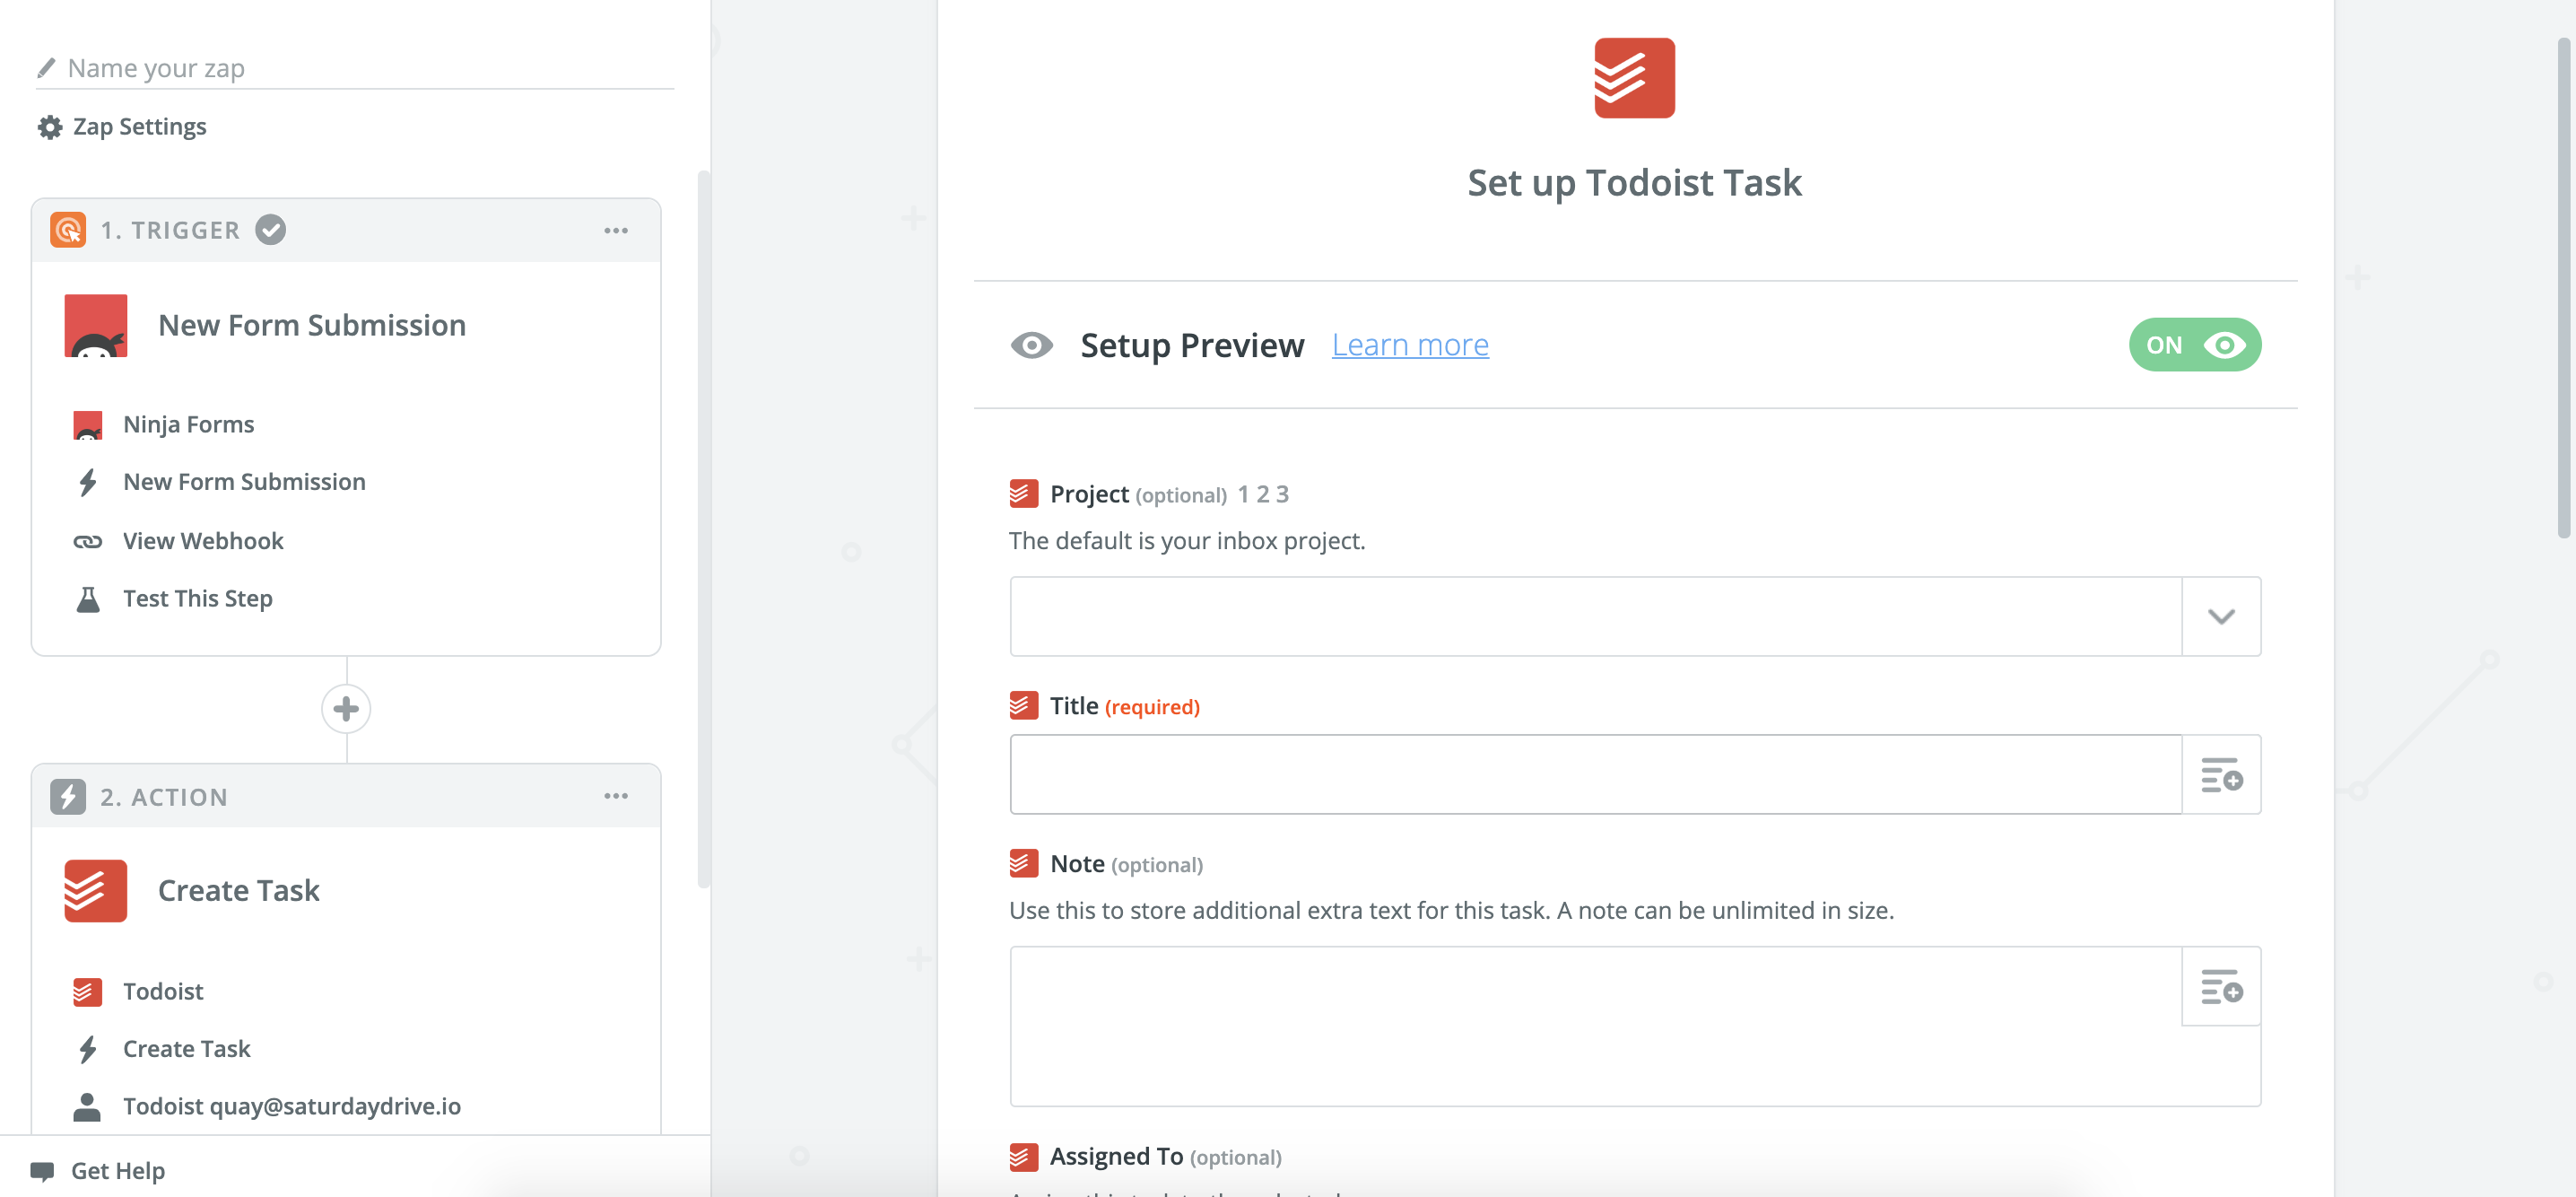Open the Project dropdown

pos(2221,616)
